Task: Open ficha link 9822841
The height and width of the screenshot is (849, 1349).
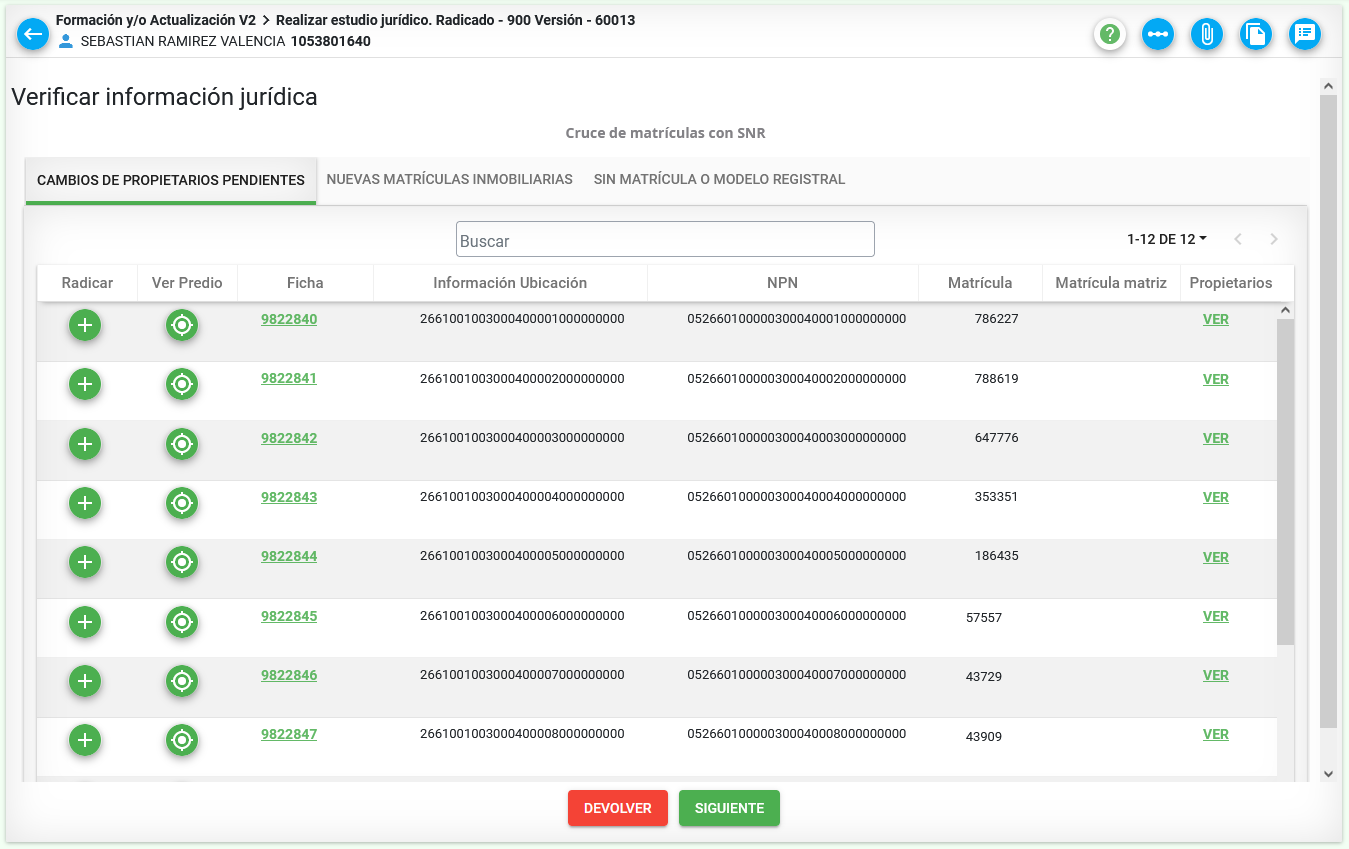Action: 289,379
